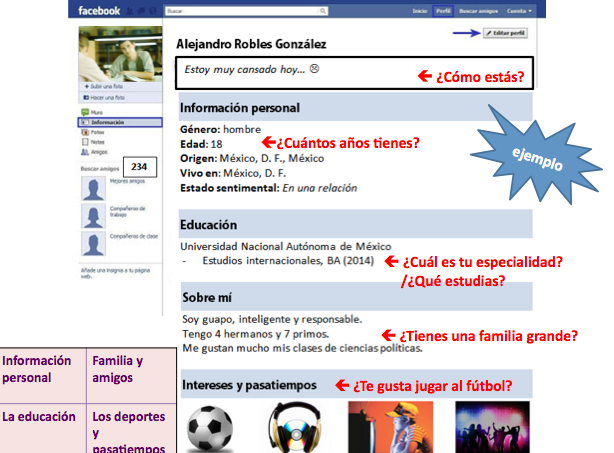
Task: Click the 234 friend count box
Action: coord(140,167)
